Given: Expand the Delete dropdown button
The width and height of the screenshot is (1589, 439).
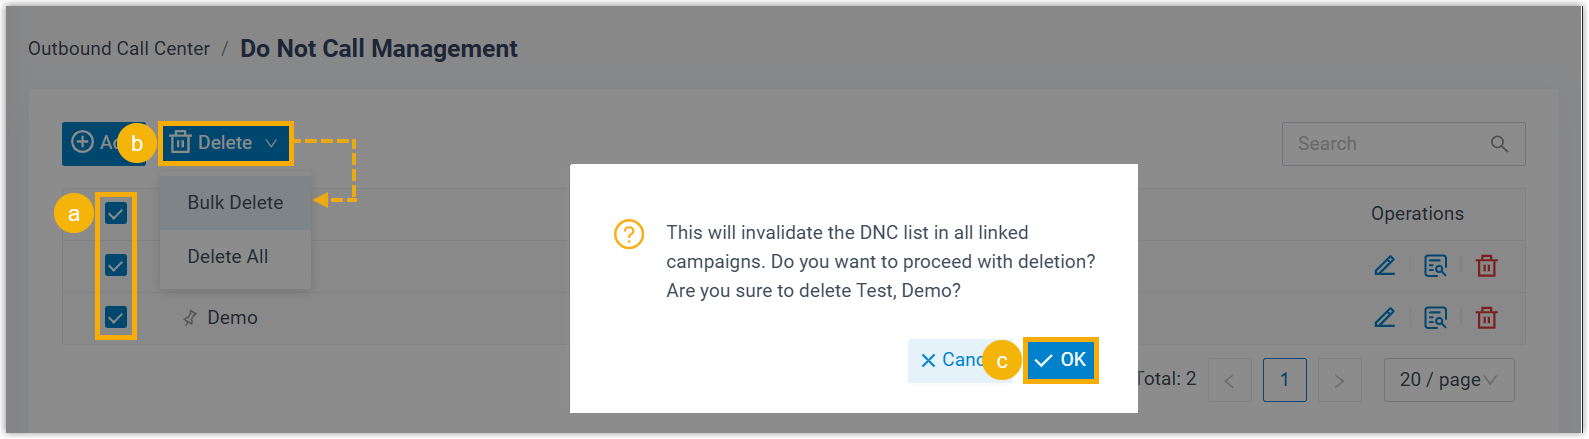Looking at the screenshot, I should pyautogui.click(x=225, y=144).
